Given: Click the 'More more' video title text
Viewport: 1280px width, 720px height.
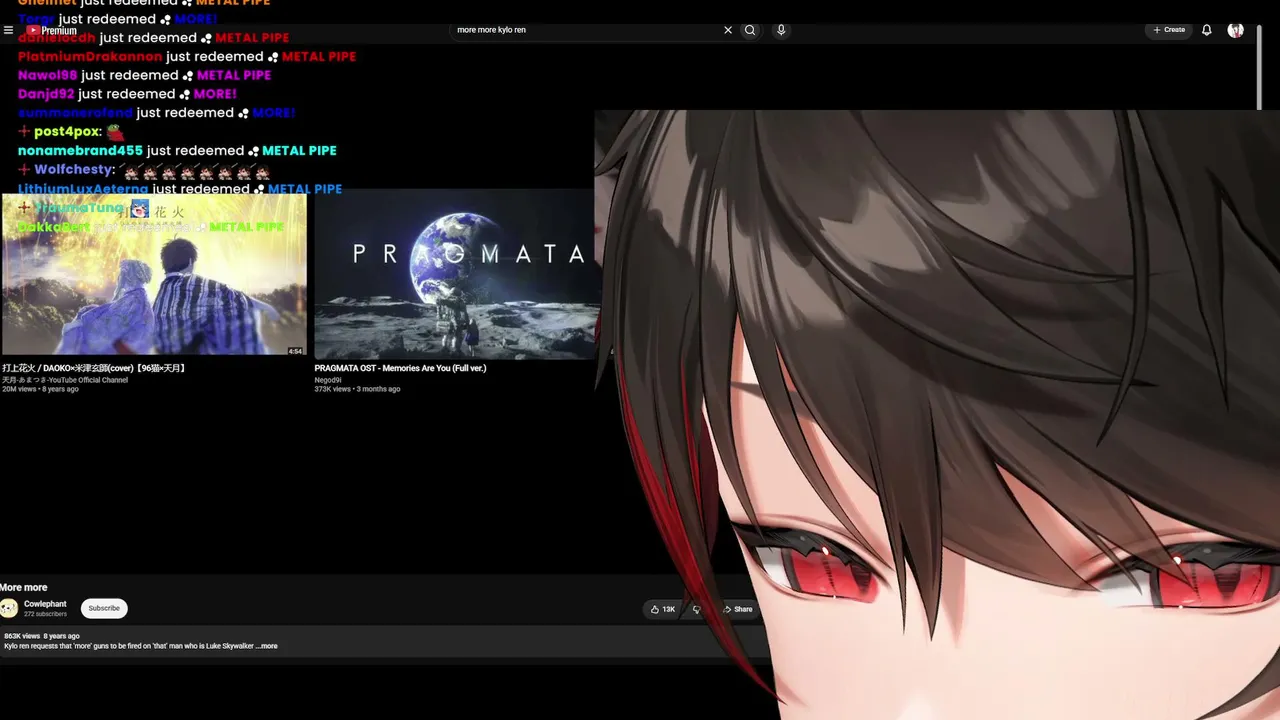Looking at the screenshot, I should [24, 588].
